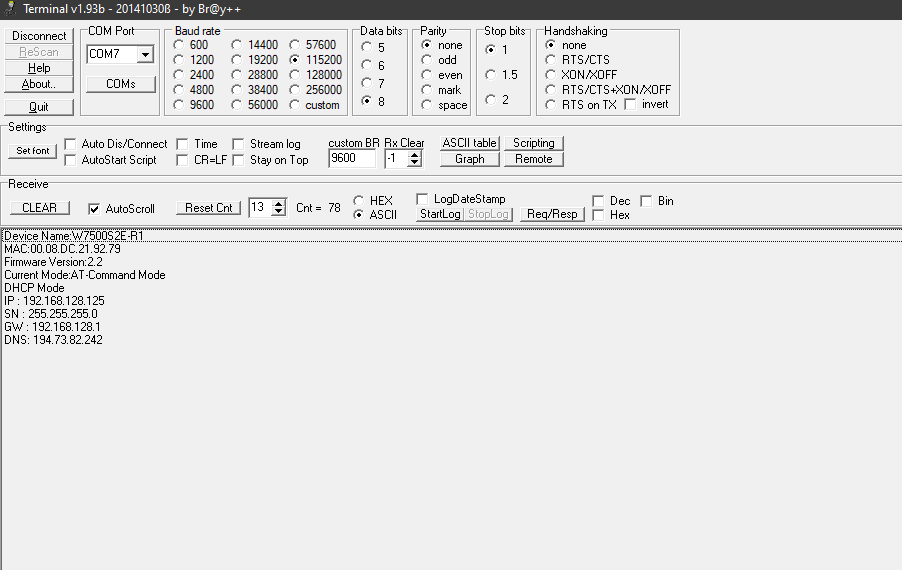Select the 14400 baud rate

tap(237, 45)
